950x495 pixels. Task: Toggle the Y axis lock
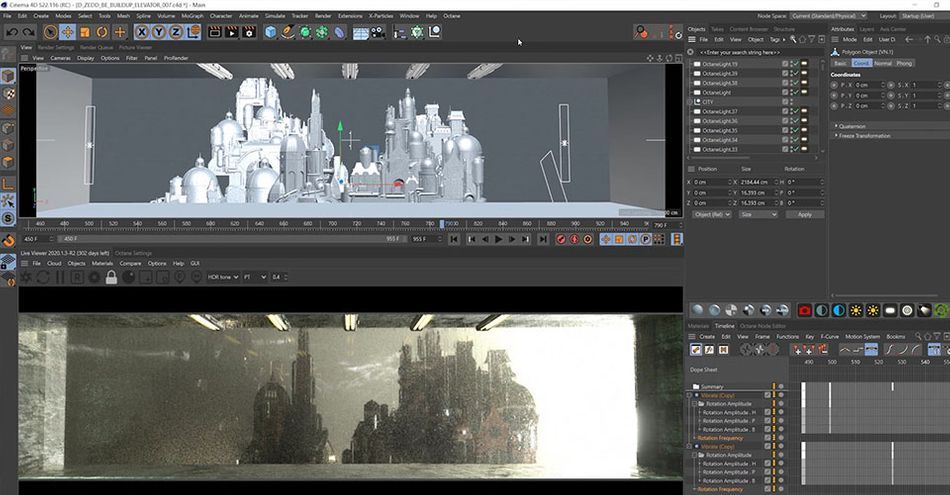[159, 32]
